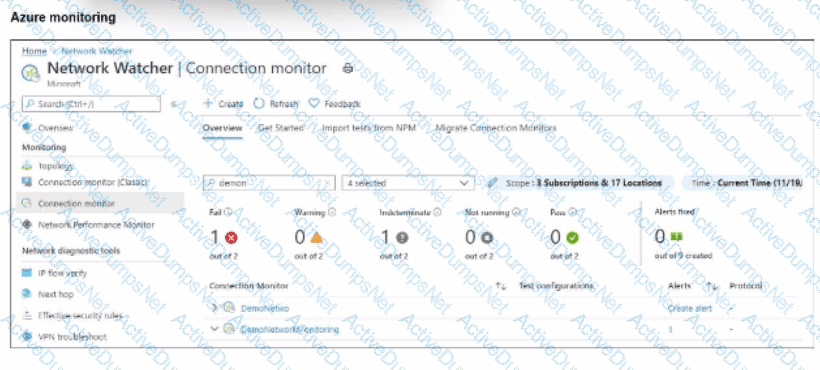Click the Pass info icon
This screenshot has height=370, width=820.
(x=572, y=212)
